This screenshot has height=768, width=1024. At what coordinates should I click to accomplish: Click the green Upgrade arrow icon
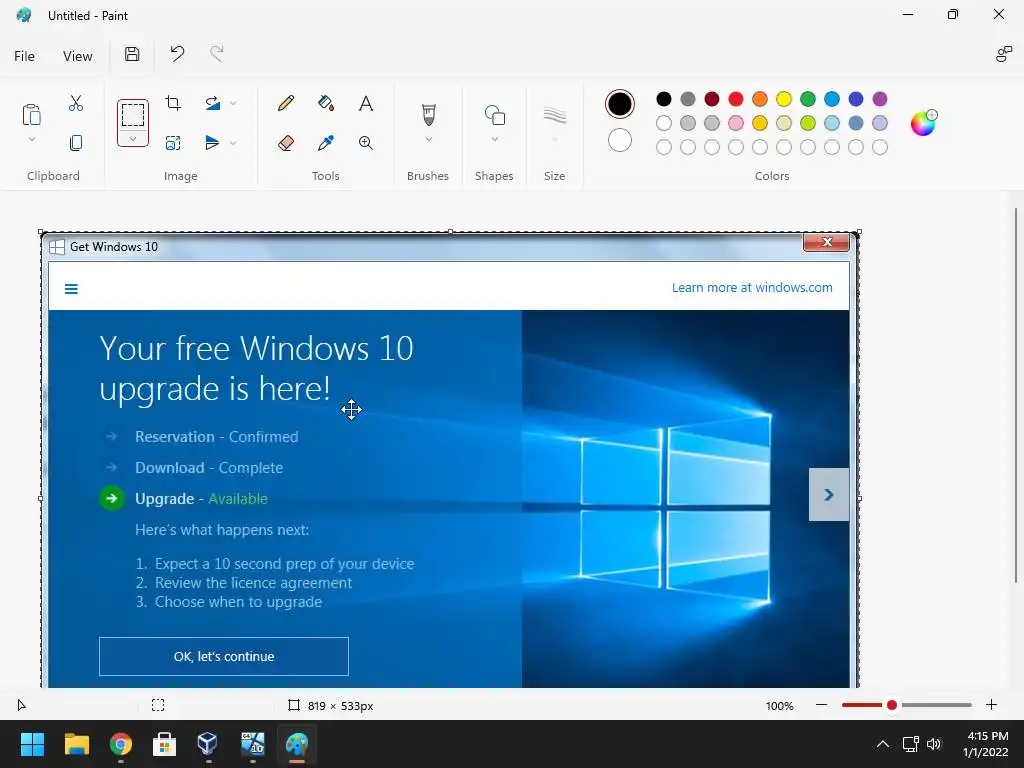112,498
